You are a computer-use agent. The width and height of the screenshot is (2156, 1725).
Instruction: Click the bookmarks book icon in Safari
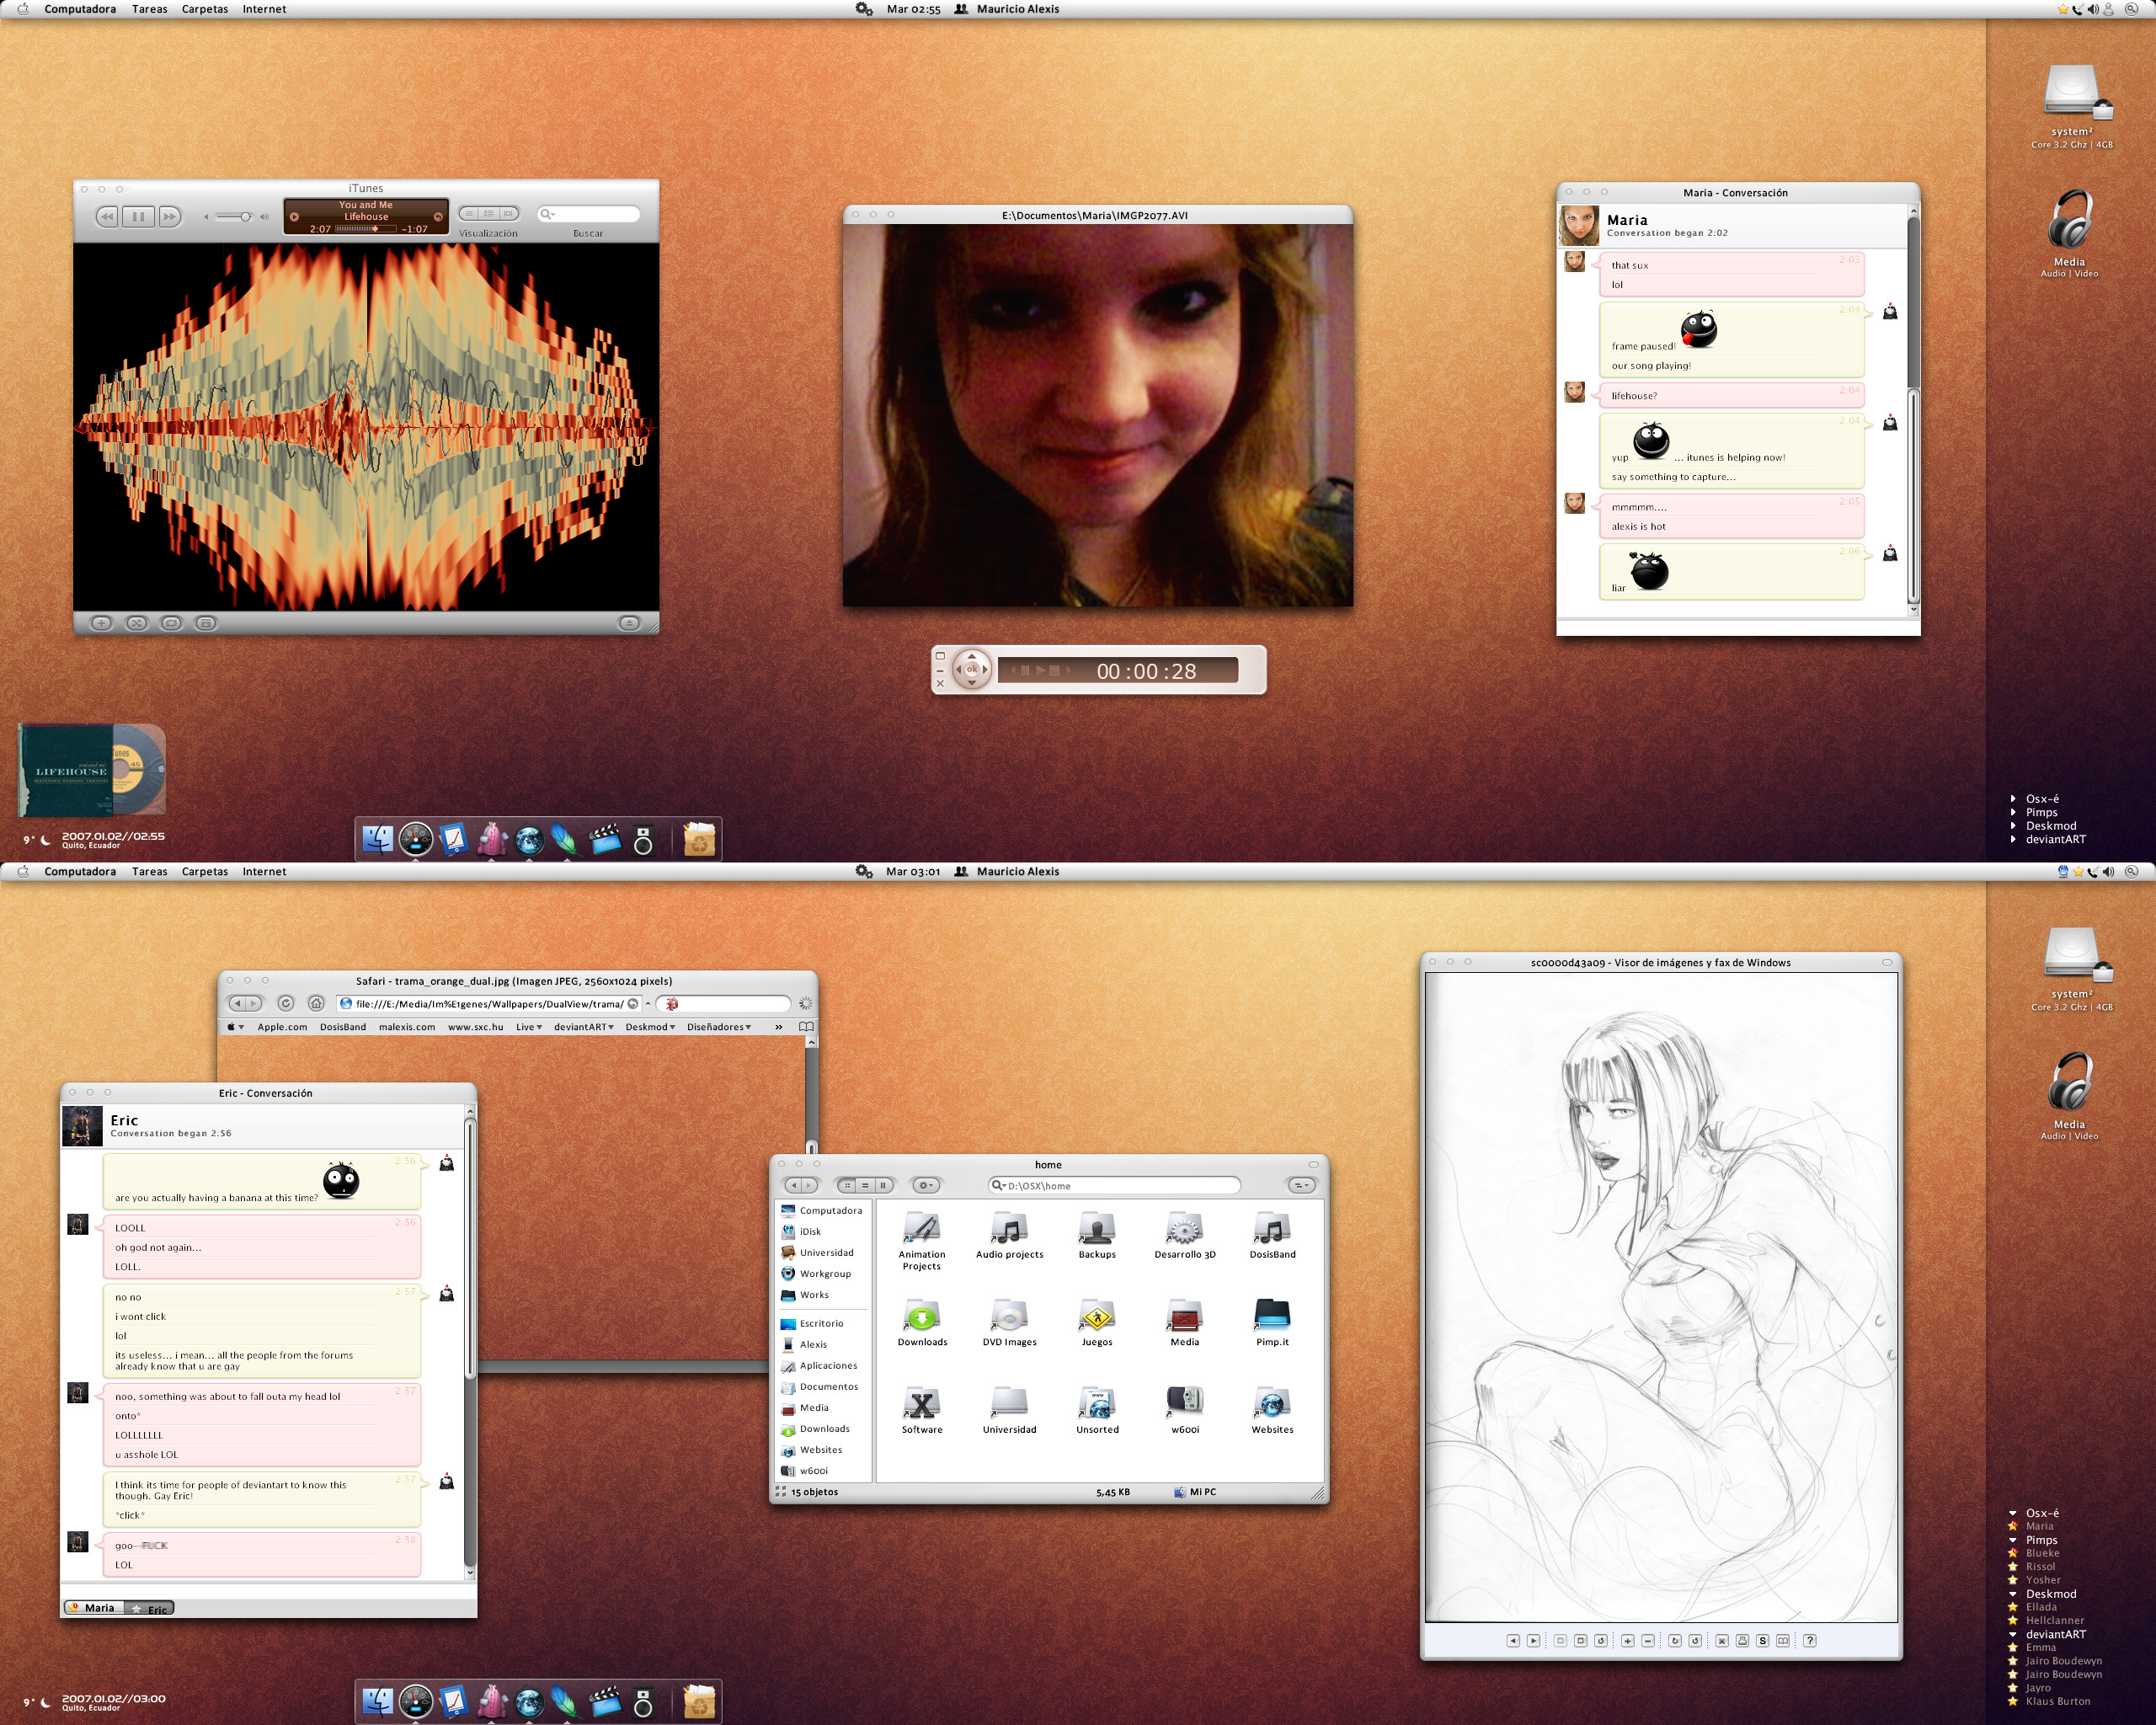pyautogui.click(x=806, y=1027)
